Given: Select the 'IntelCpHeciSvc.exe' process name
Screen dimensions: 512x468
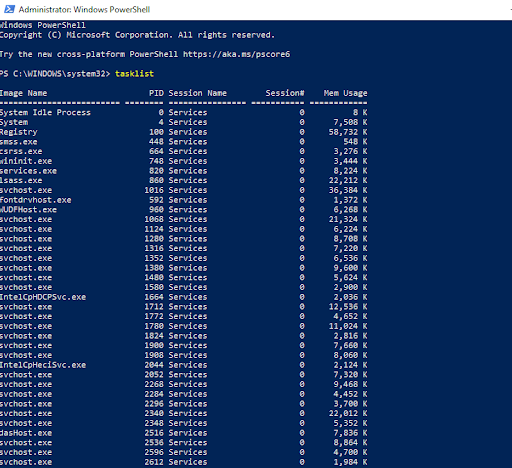Looking at the screenshot, I should click(43, 365).
